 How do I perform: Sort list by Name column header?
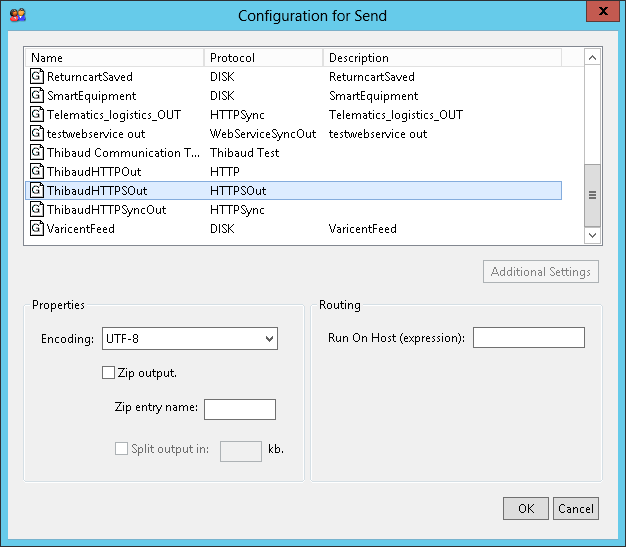[115, 58]
